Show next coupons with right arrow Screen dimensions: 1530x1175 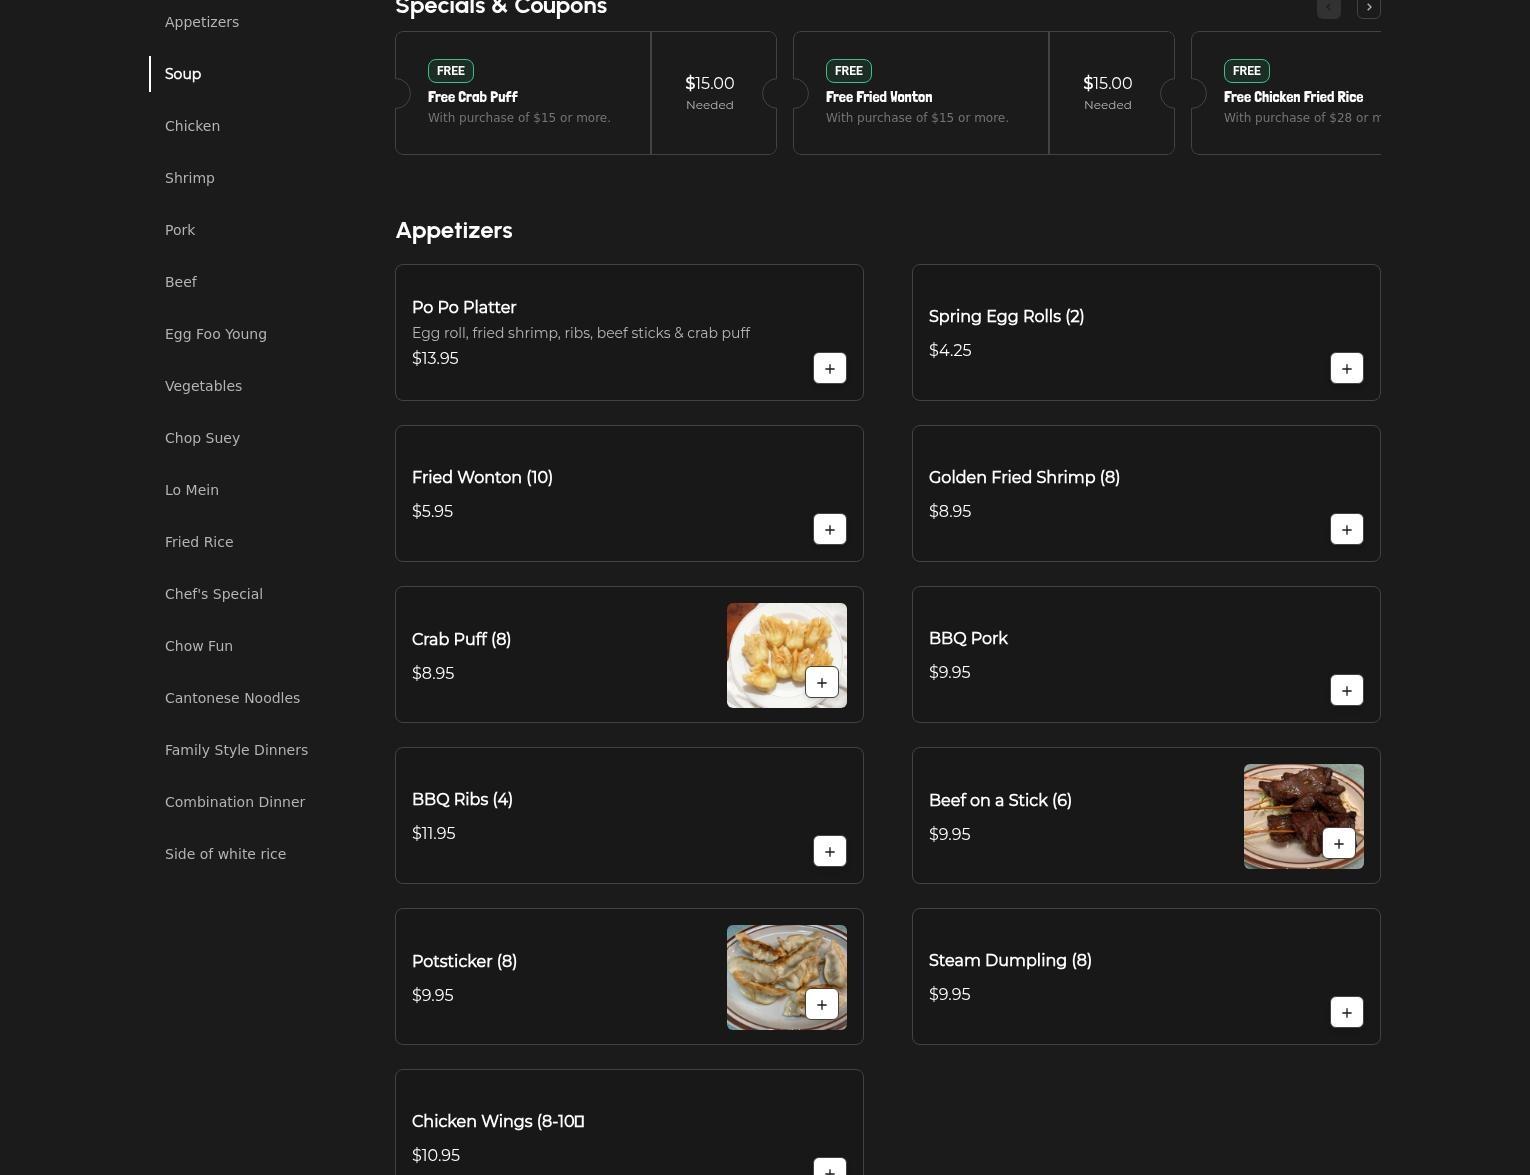pyautogui.click(x=1368, y=8)
